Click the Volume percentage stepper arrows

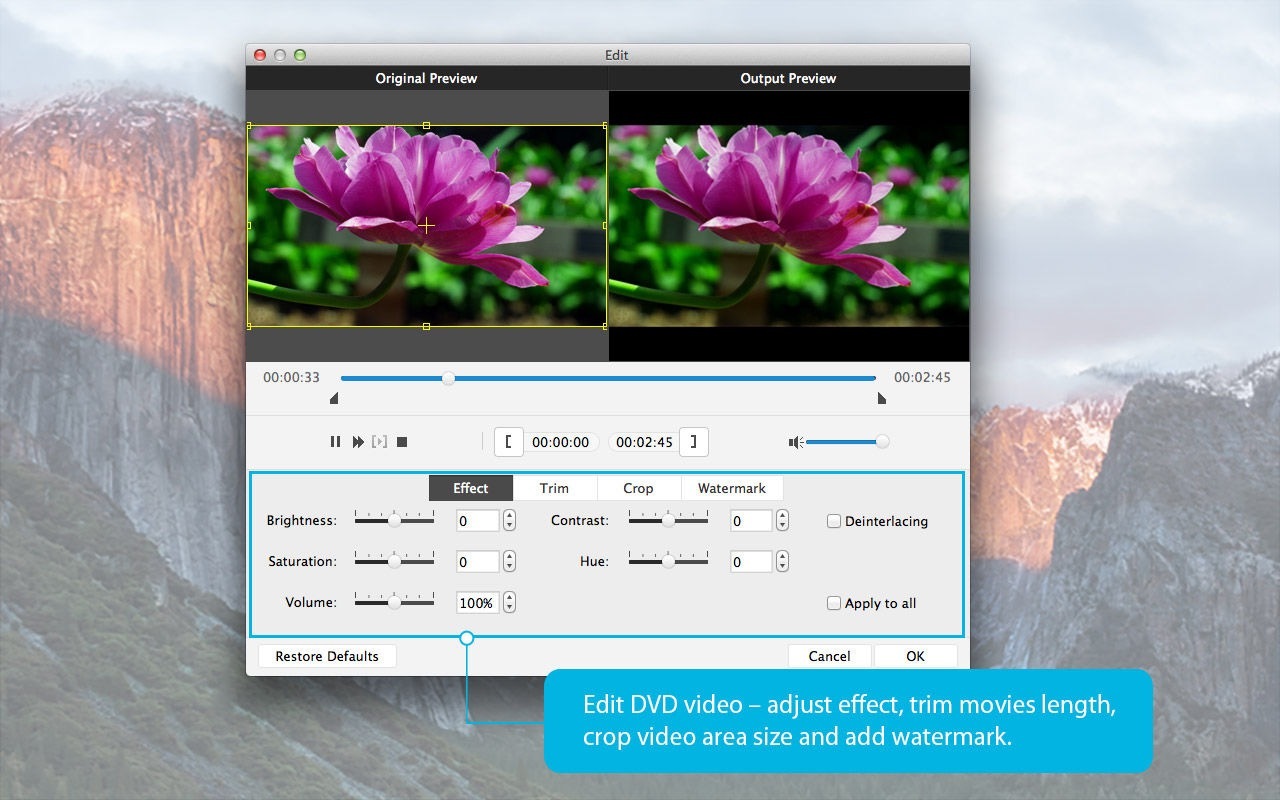click(509, 602)
